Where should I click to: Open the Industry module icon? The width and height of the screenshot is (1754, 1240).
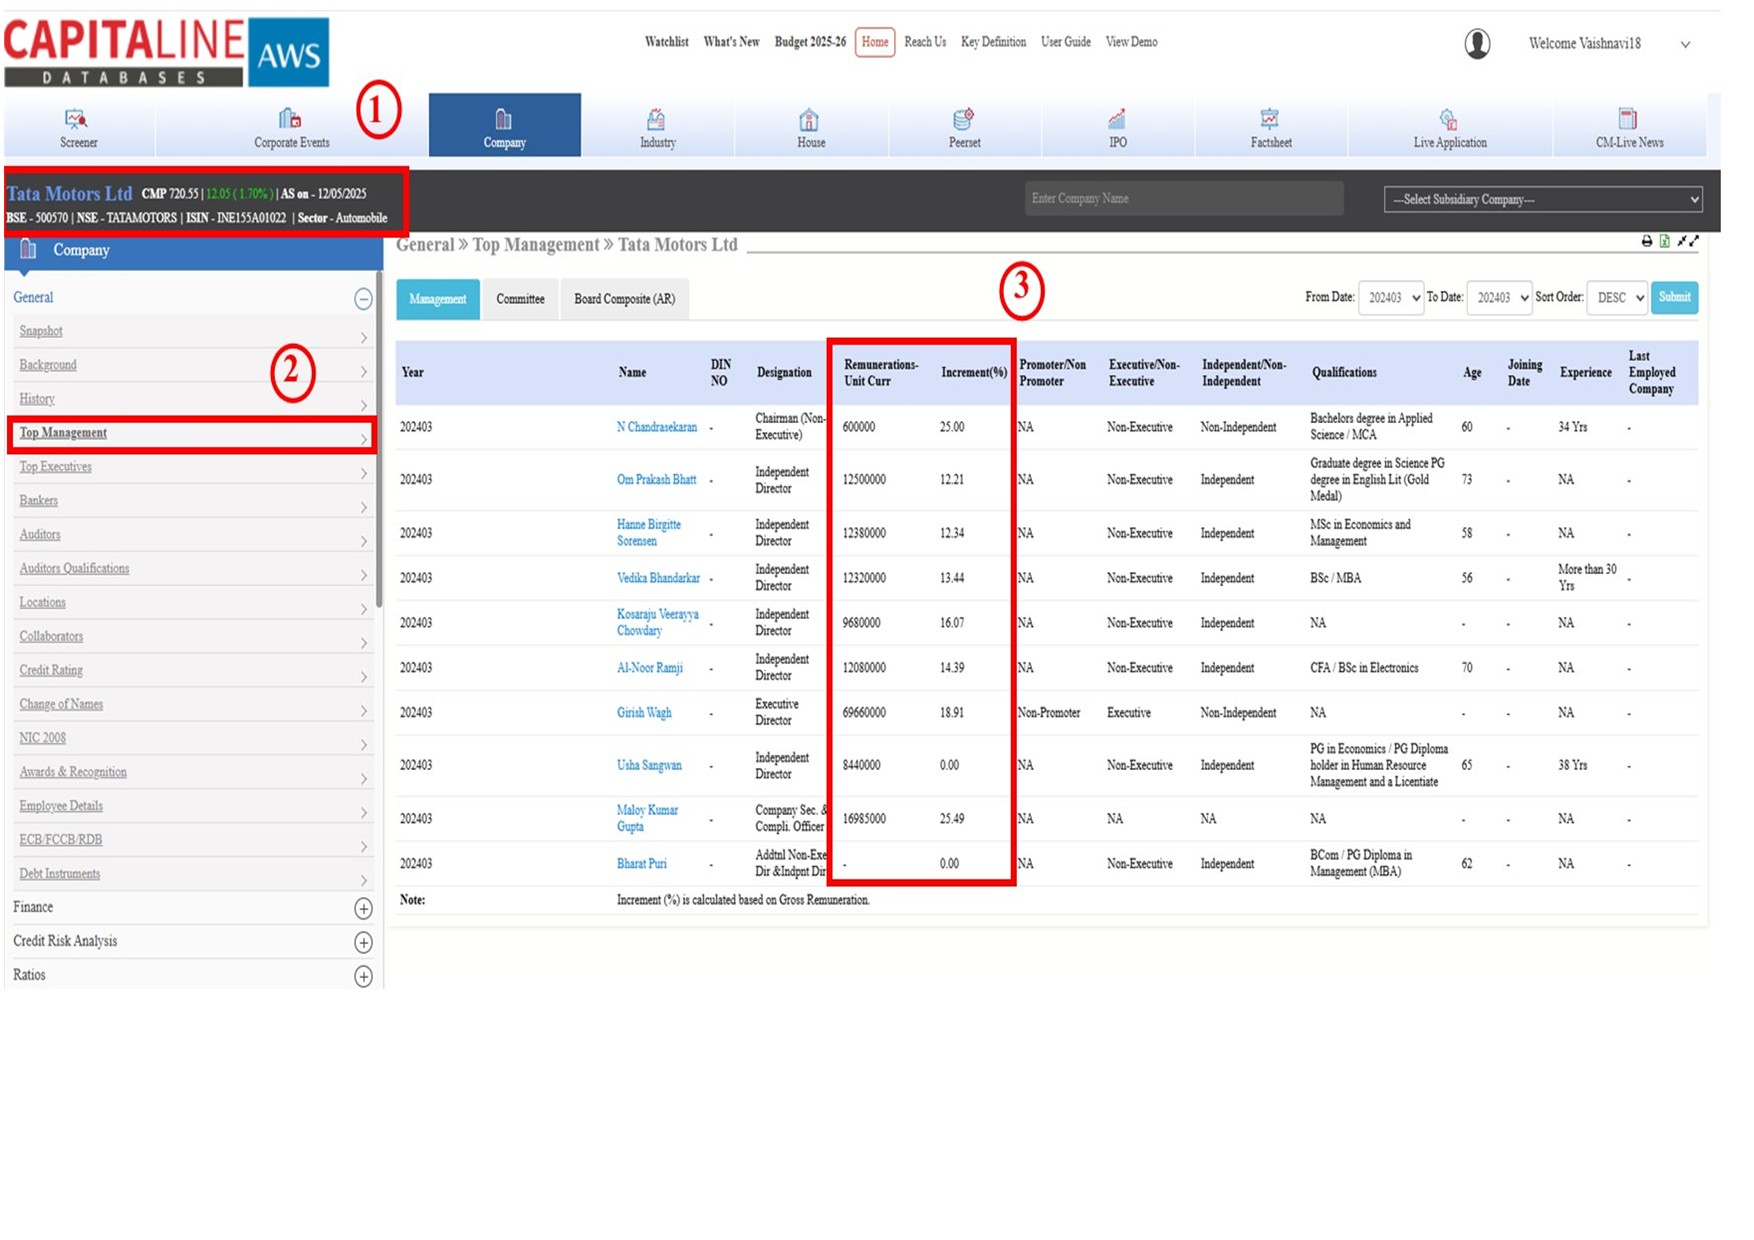pos(657,119)
